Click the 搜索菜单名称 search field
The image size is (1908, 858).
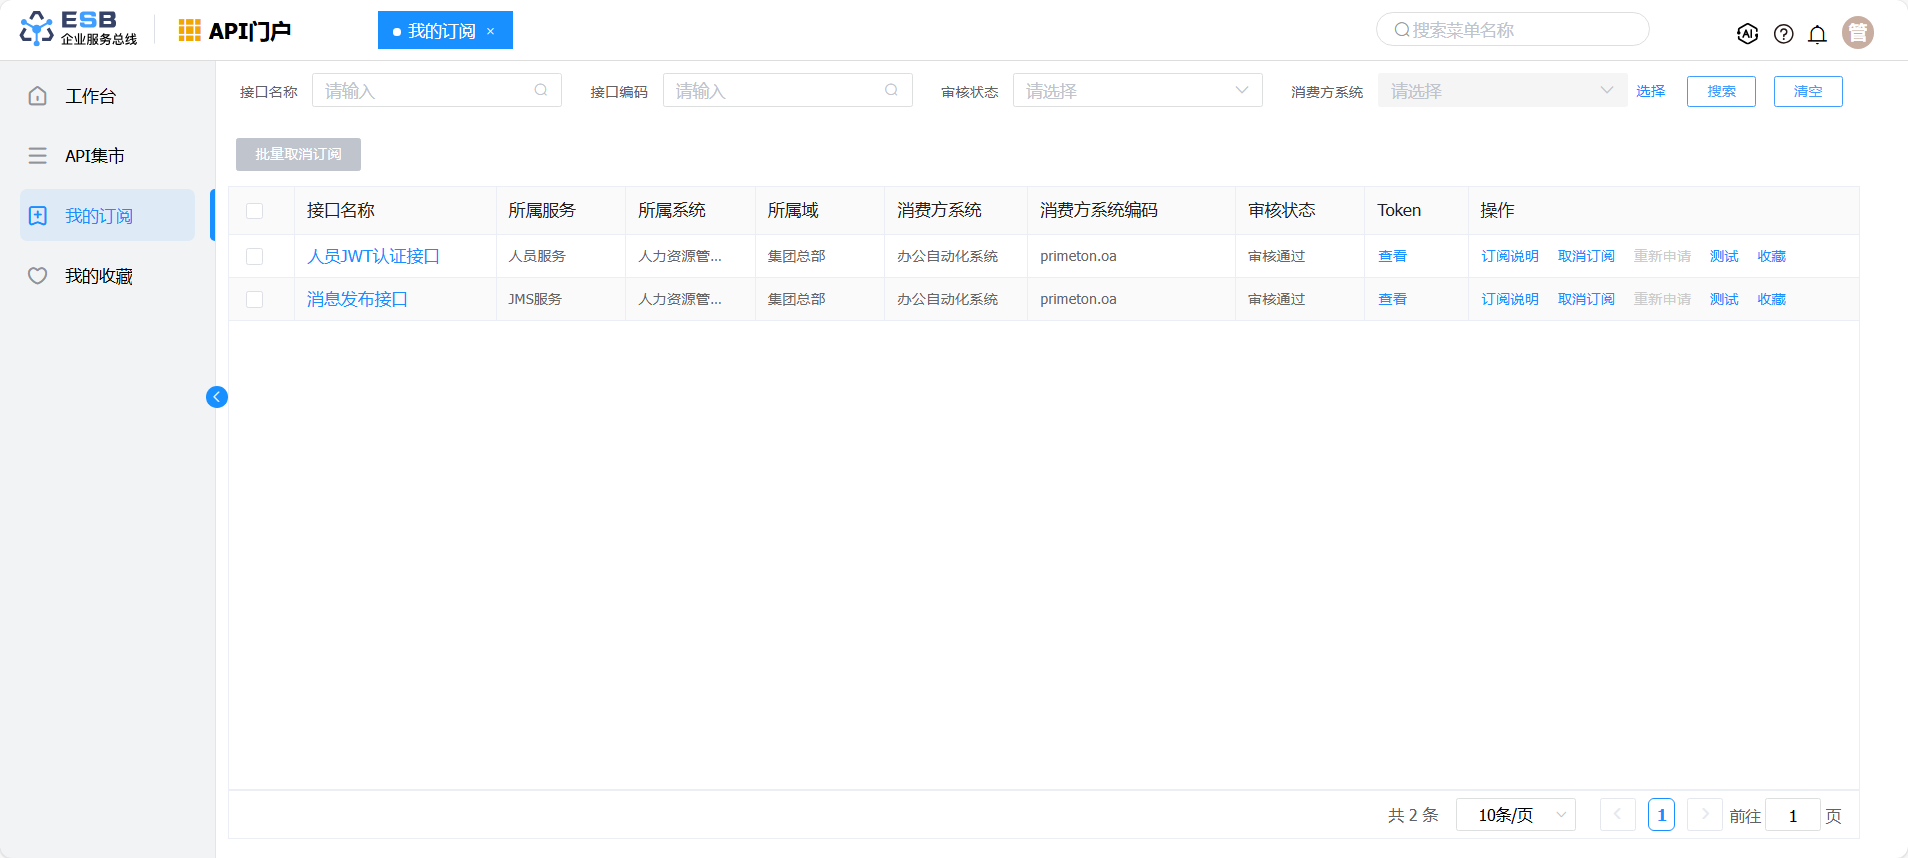[1512, 30]
